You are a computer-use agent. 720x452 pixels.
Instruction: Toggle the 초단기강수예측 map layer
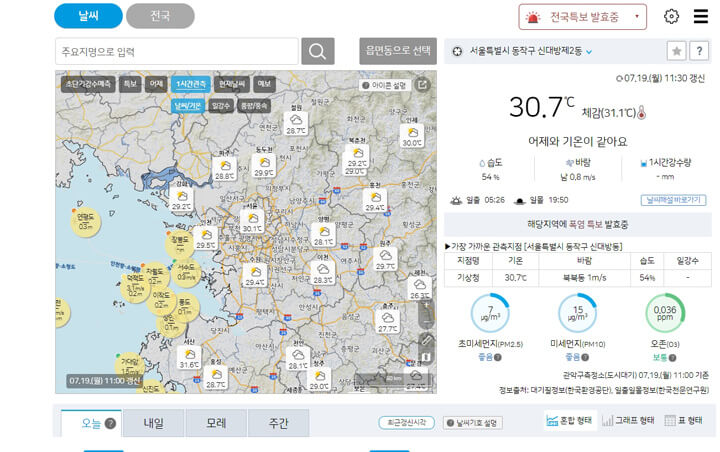[88, 84]
